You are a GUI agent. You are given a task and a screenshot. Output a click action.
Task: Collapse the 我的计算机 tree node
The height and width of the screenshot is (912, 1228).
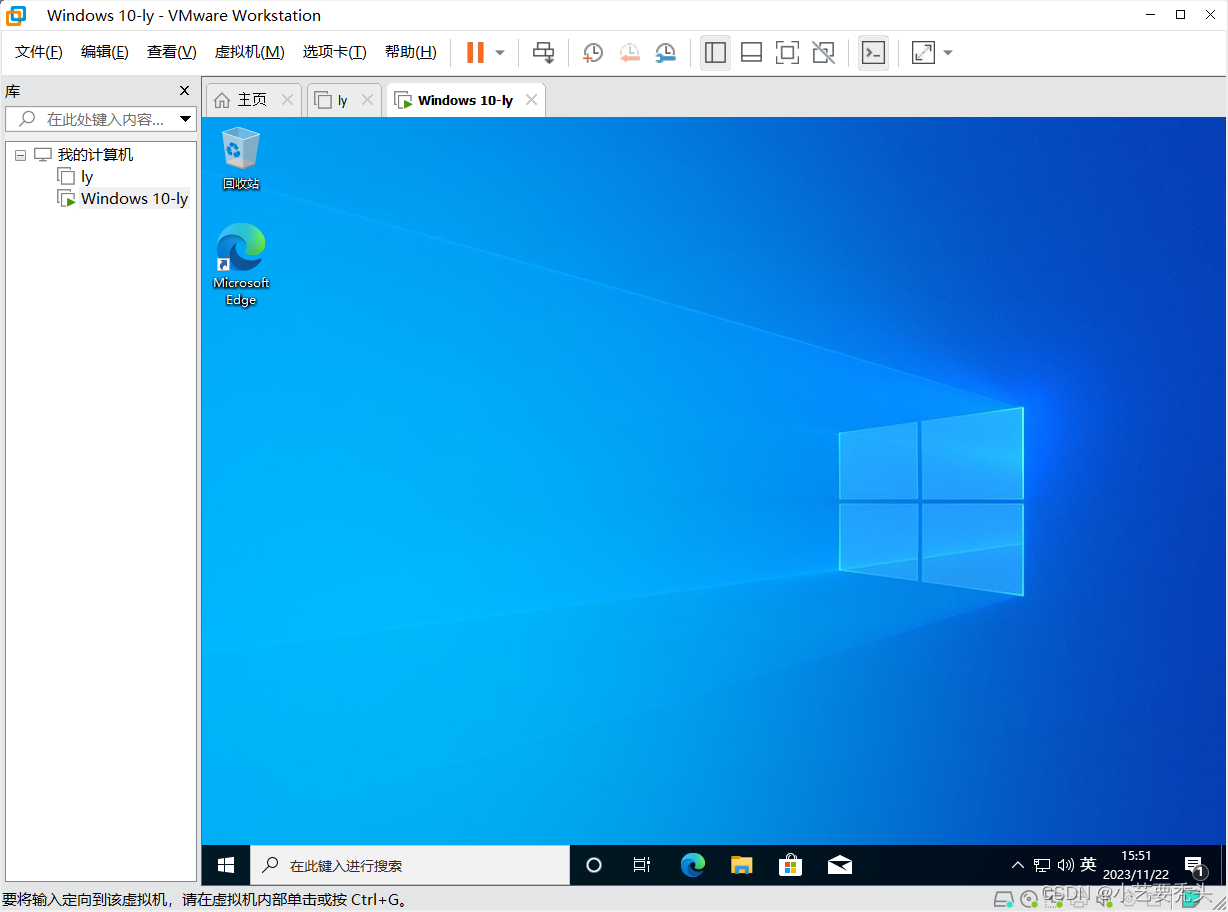pos(20,154)
